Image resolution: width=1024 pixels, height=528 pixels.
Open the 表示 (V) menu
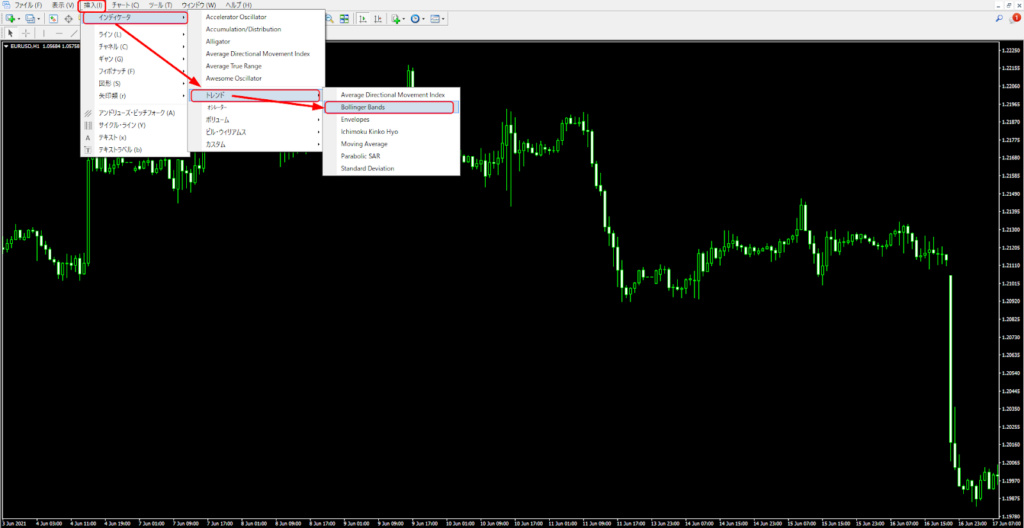(x=63, y=5)
